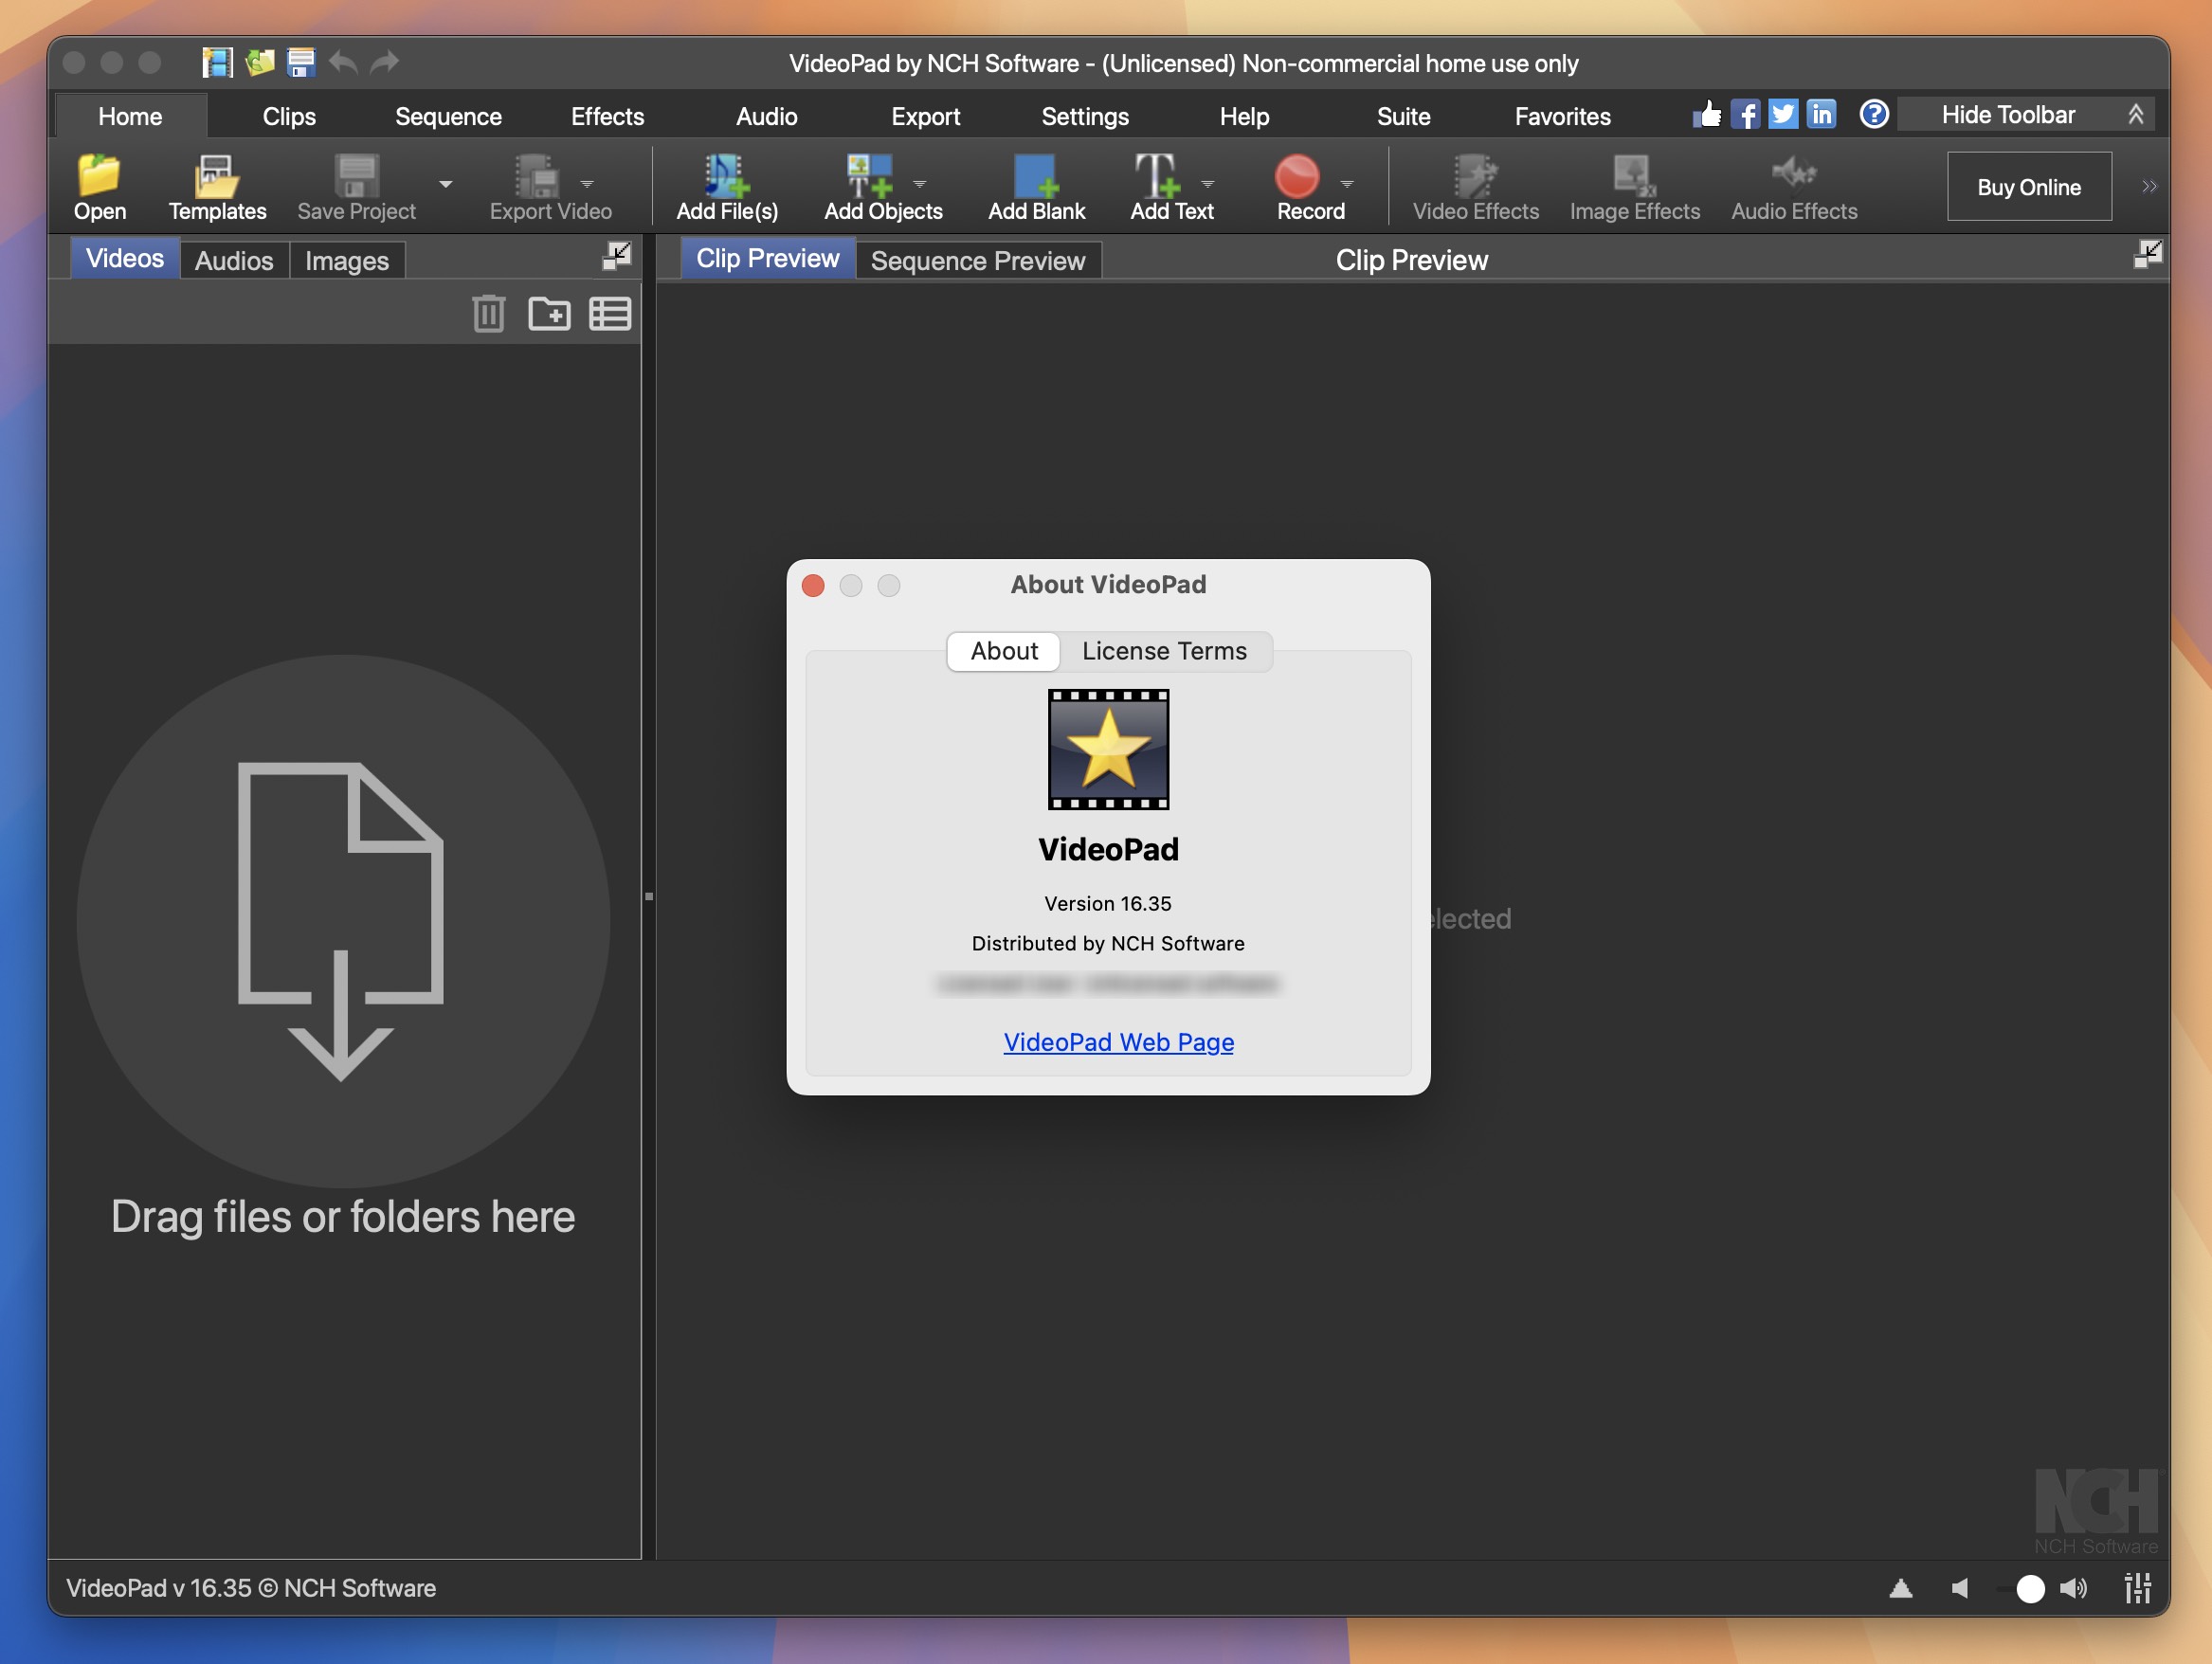Image resolution: width=2212 pixels, height=1664 pixels.
Task: Undock the clip bin panel
Action: (x=617, y=255)
